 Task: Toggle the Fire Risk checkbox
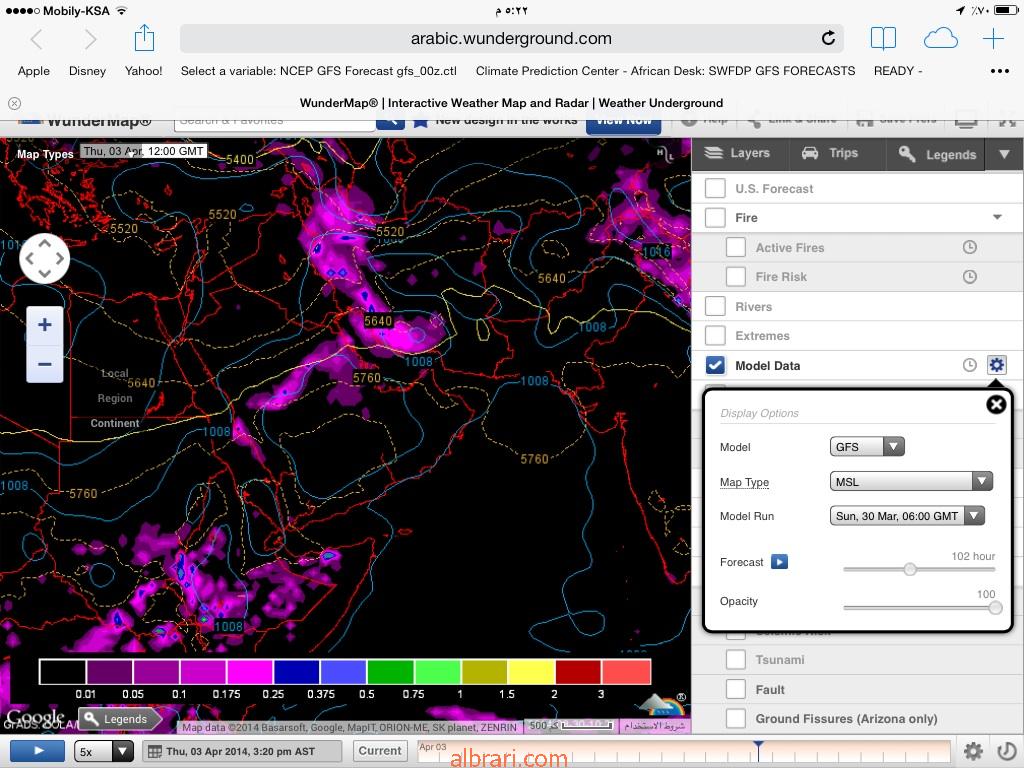pos(736,276)
